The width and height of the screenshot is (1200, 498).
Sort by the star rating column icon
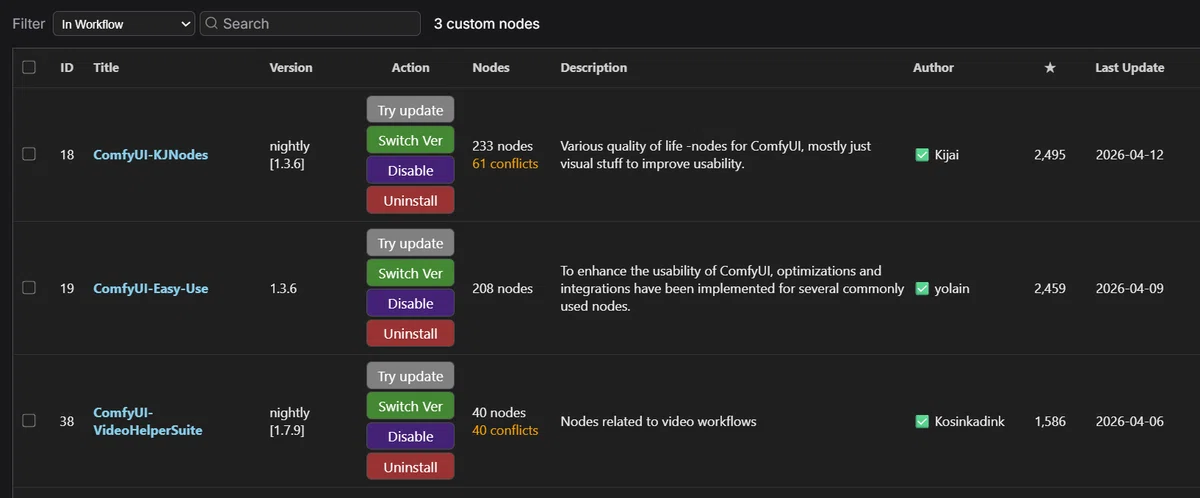(1050, 68)
